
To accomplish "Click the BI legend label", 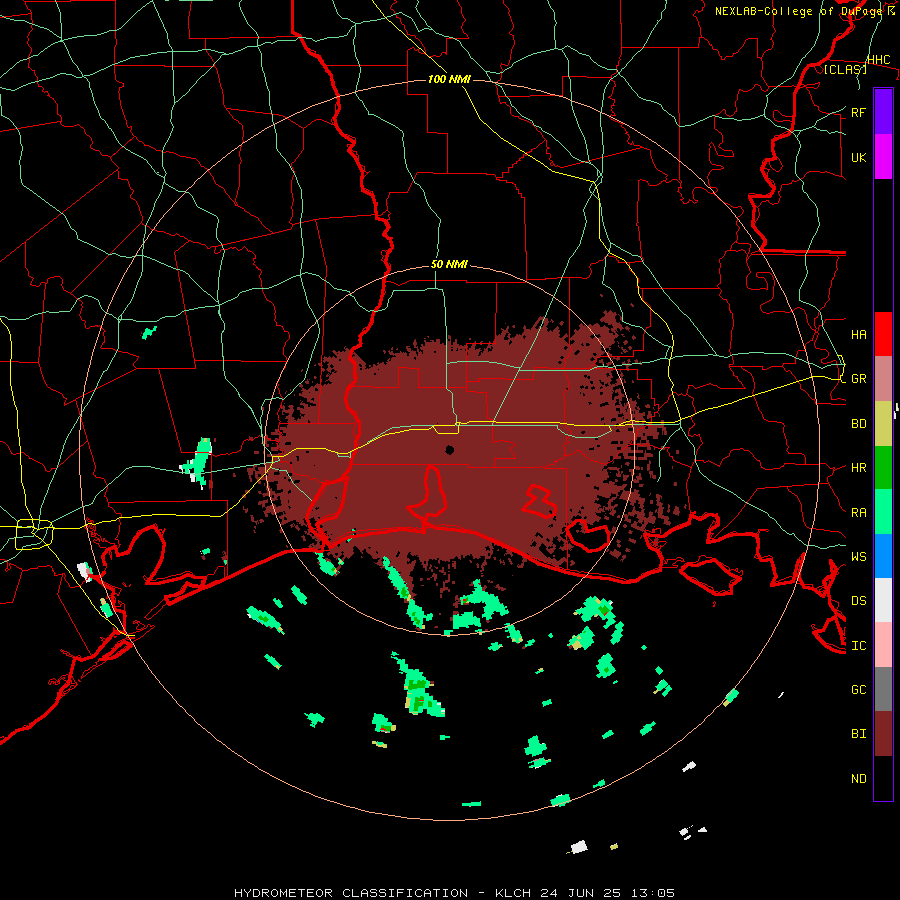I will [858, 734].
